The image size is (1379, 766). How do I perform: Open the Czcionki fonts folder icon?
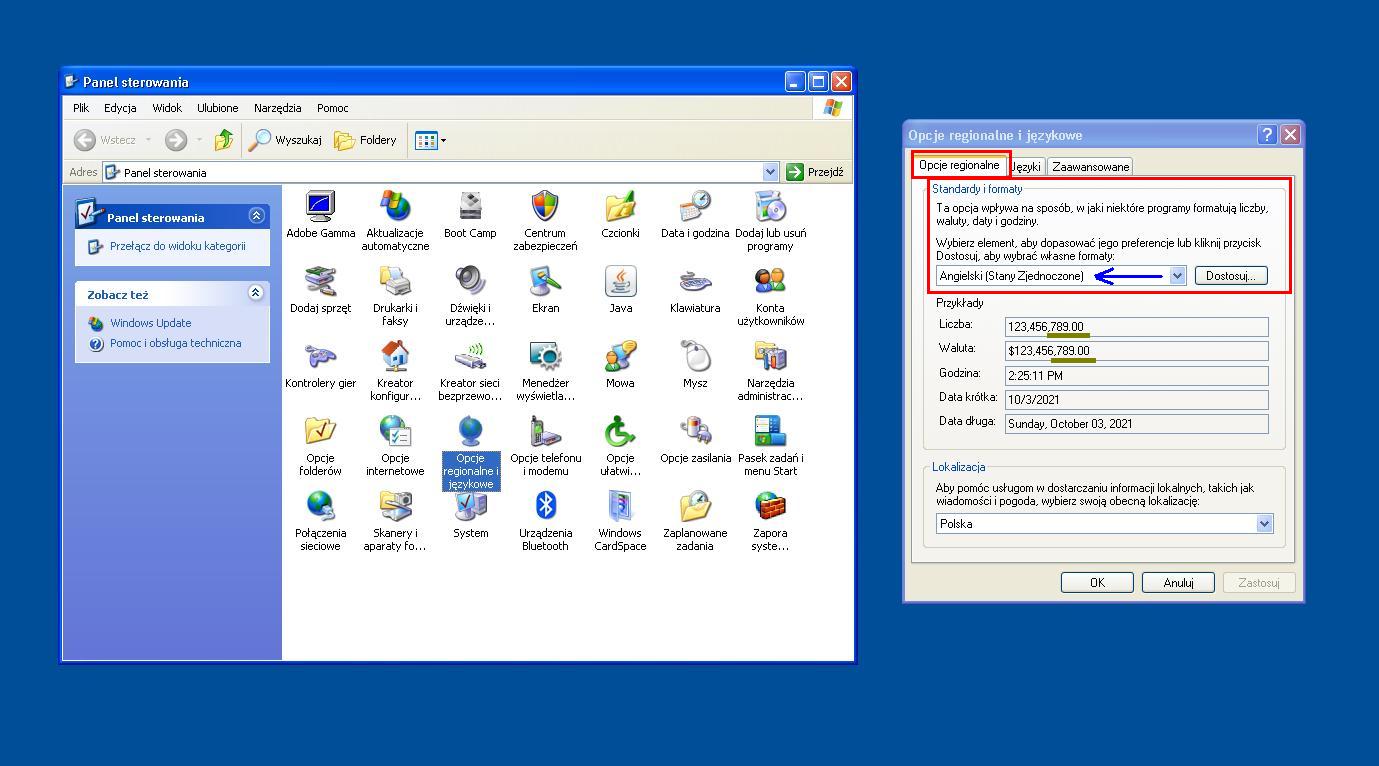[x=620, y=207]
